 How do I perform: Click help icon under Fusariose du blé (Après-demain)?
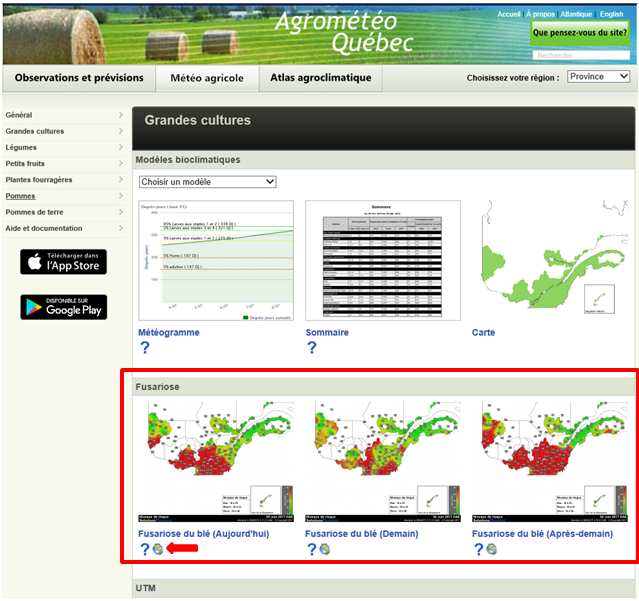(x=479, y=550)
